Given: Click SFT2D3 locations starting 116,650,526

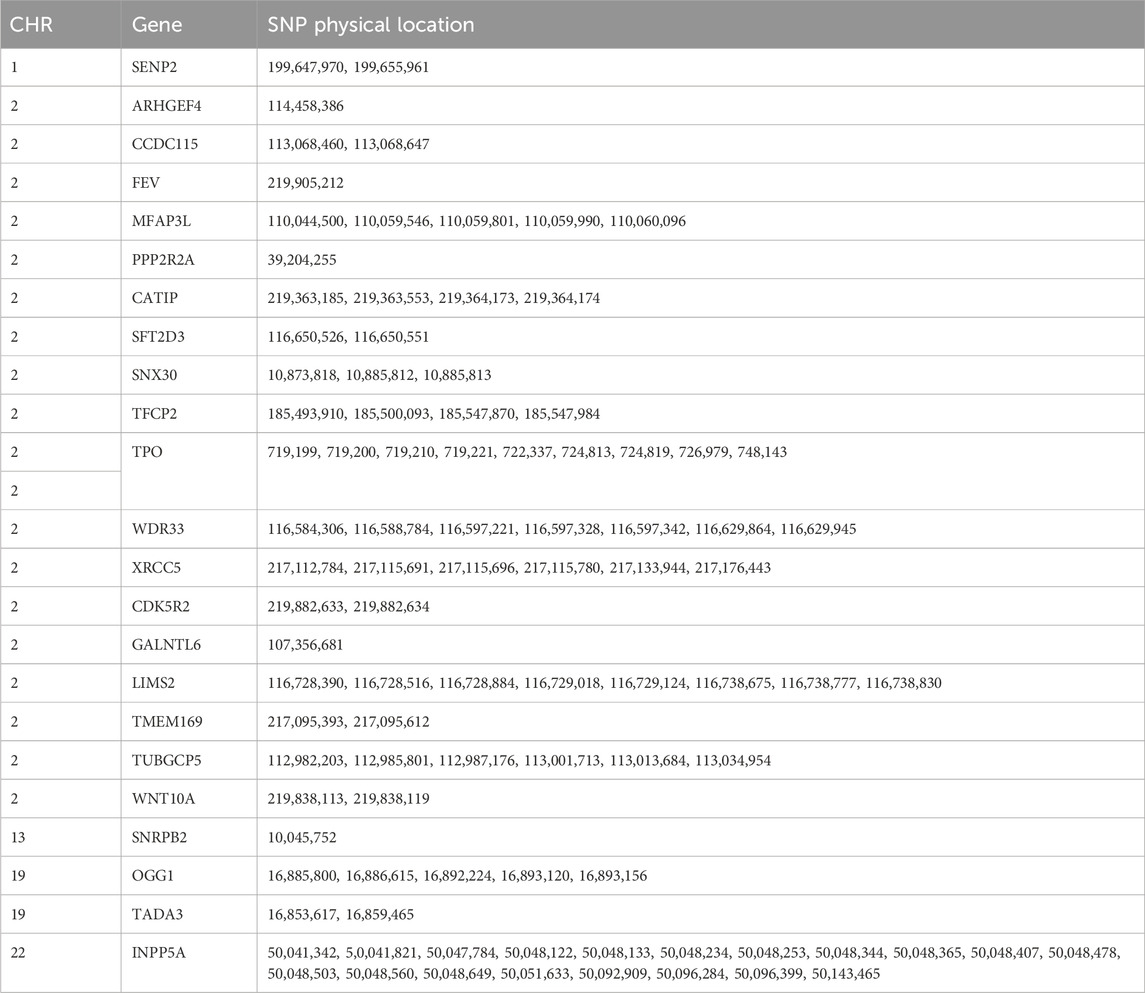Looking at the screenshot, I should pyautogui.click(x=348, y=337).
